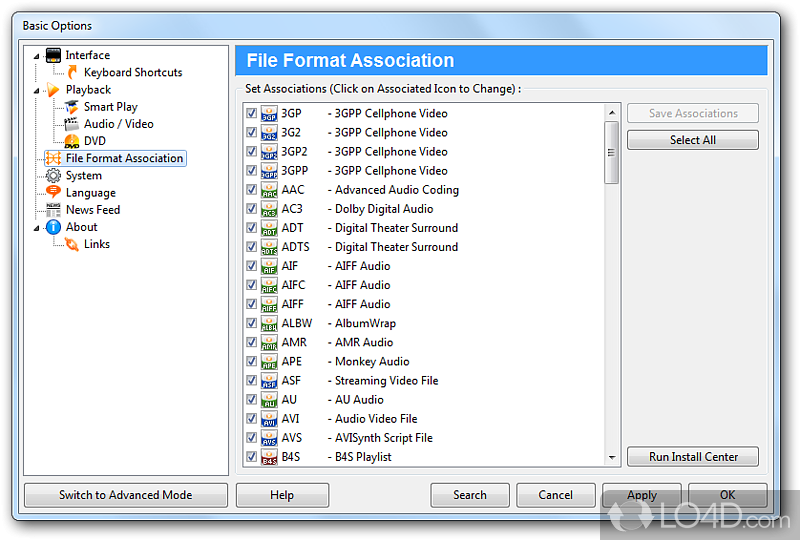This screenshot has height=540, width=800.
Task: Click the DVD disc icon in tree
Action: (x=72, y=141)
